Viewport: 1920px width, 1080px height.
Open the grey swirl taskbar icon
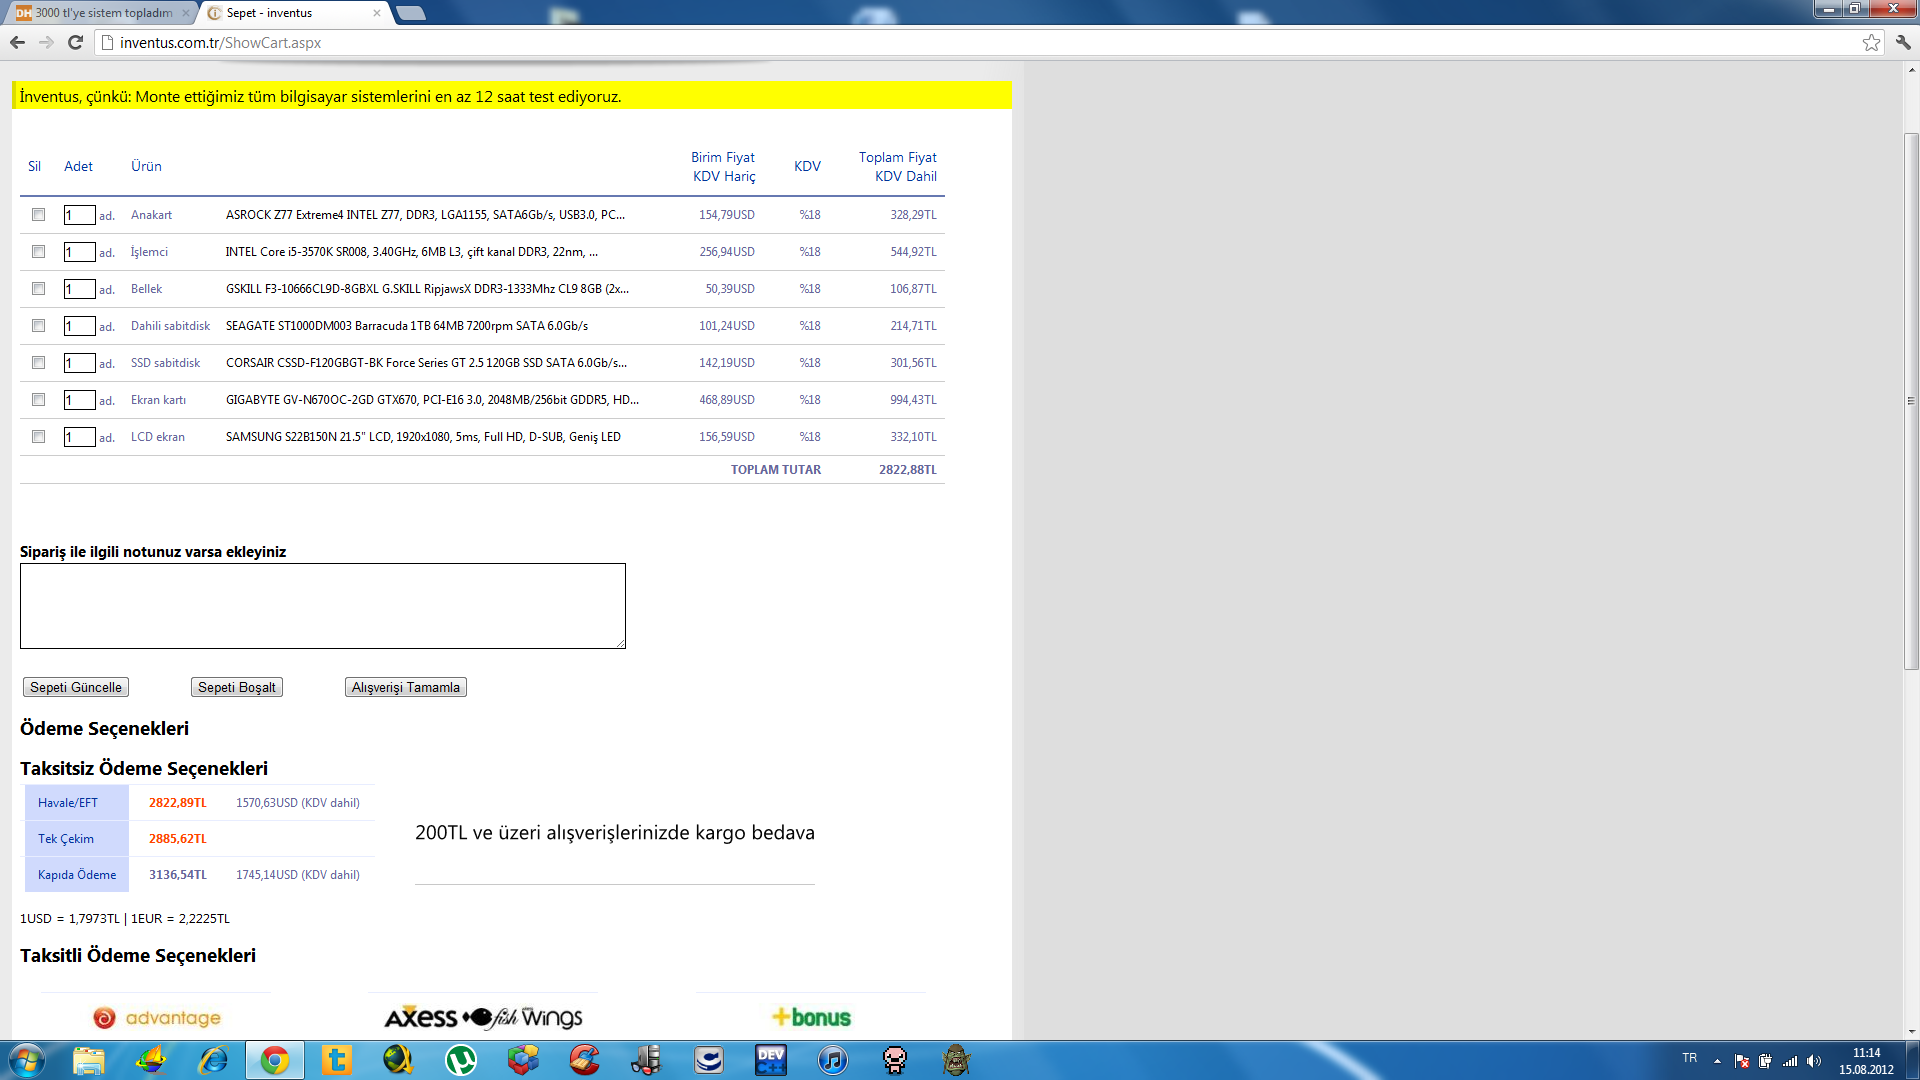(709, 1060)
